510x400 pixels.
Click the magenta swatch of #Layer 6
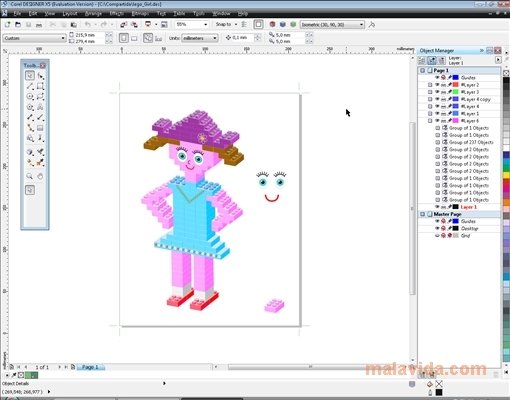pyautogui.click(x=456, y=121)
